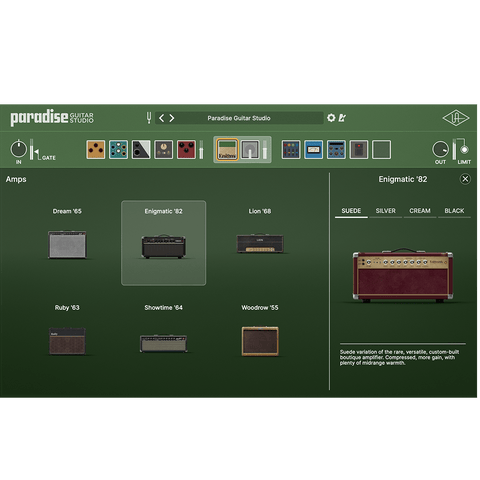Select the gray red-light effect slot
The image size is (480, 480).
pyautogui.click(x=359, y=149)
